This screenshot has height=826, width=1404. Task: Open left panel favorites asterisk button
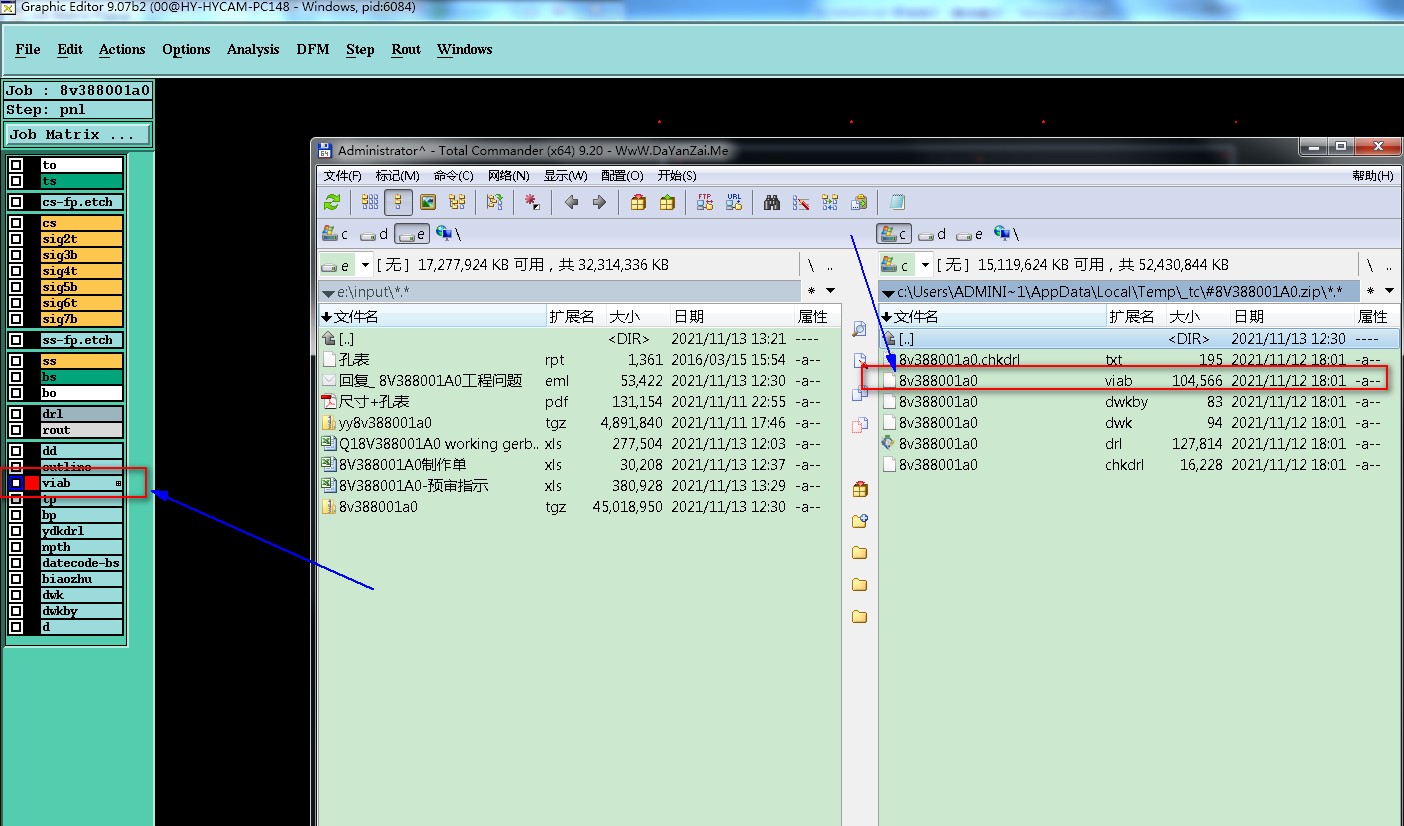pos(811,291)
